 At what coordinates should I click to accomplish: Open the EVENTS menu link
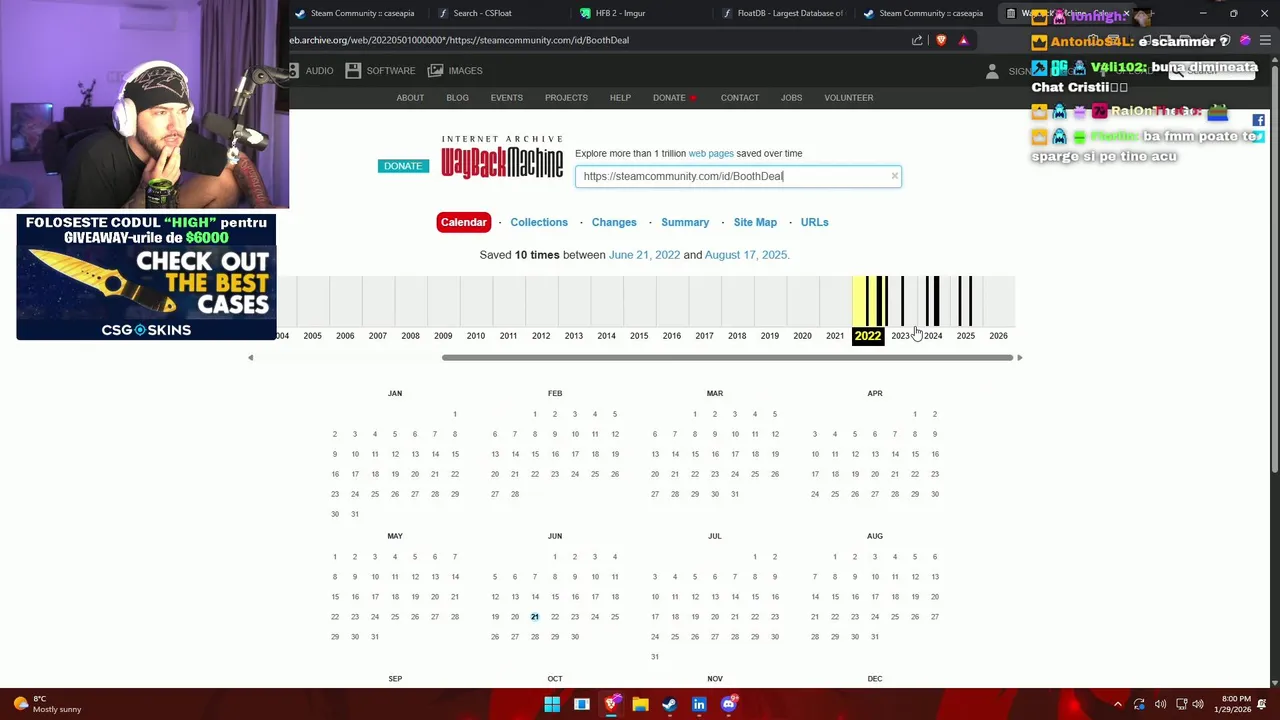(507, 98)
